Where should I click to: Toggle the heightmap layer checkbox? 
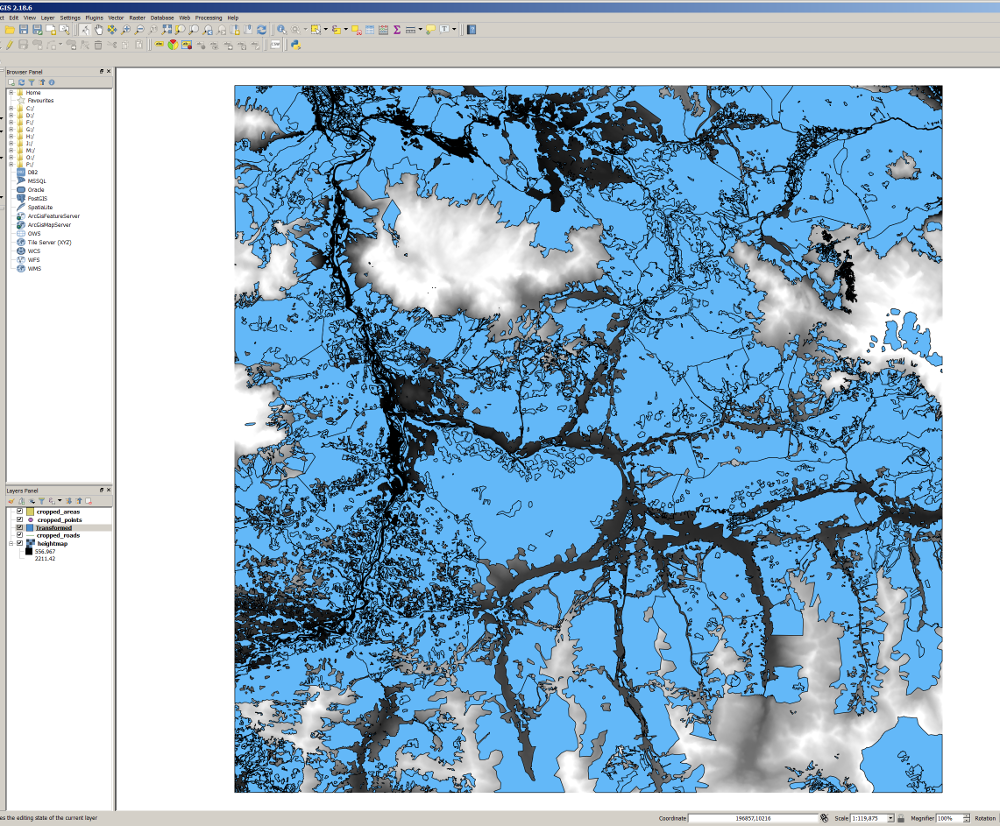tap(20, 544)
